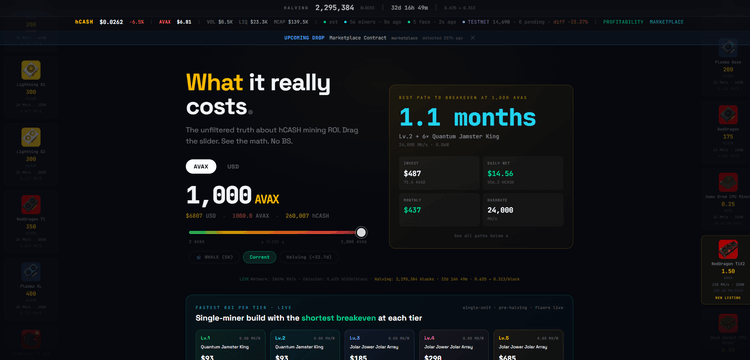Click the AVAX price ticker
750x360 pixels.
[175, 22]
